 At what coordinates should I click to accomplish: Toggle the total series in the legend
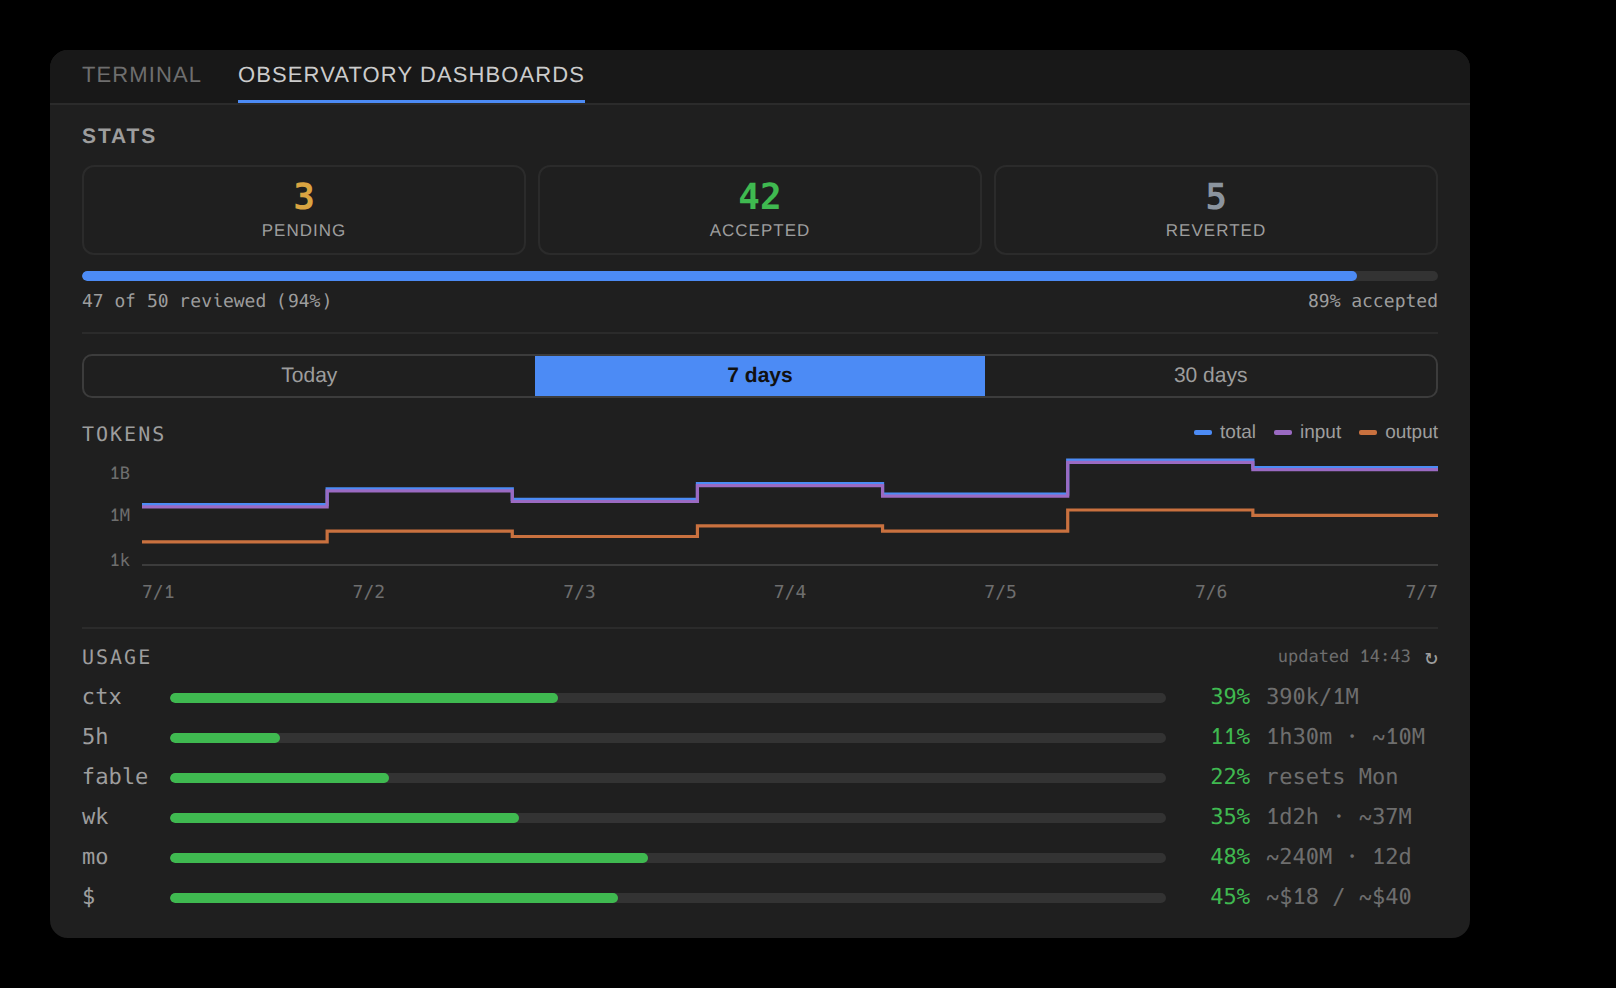1225,432
